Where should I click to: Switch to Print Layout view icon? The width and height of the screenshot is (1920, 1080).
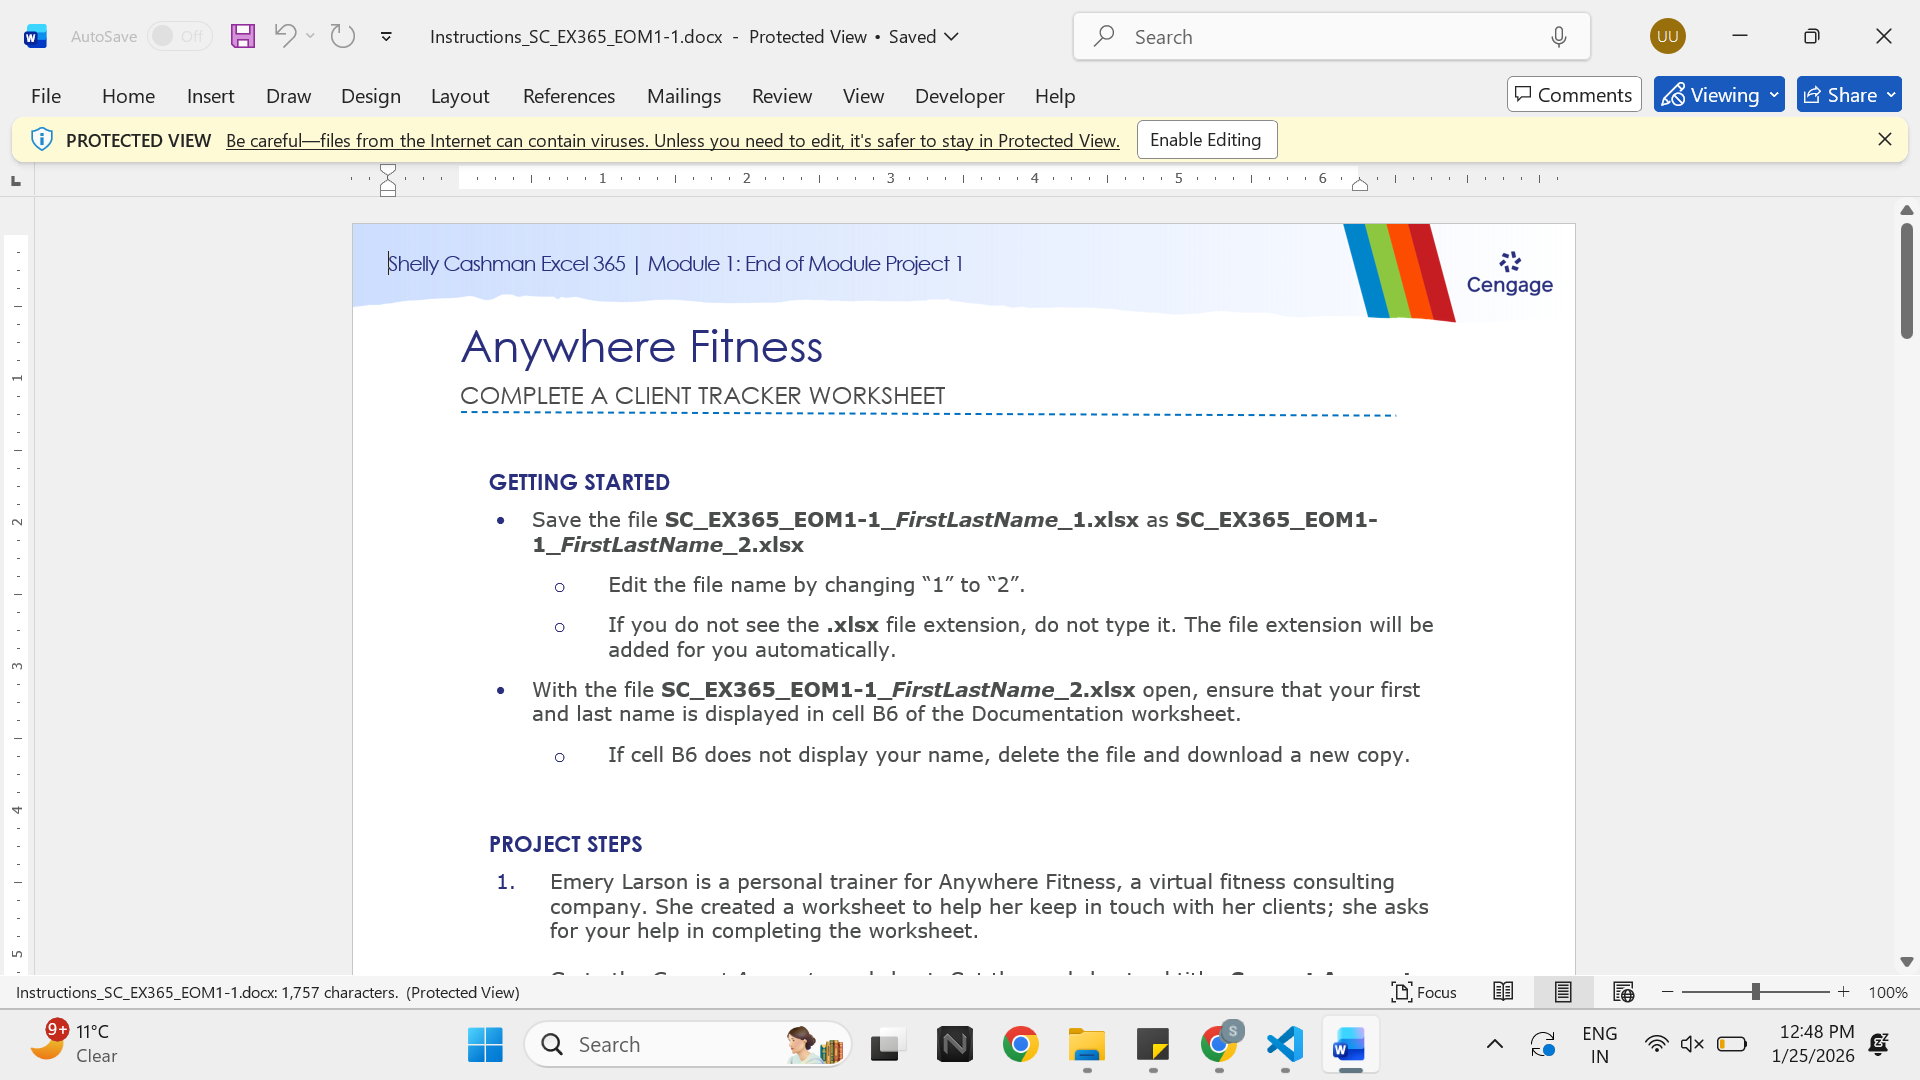pos(1563,992)
